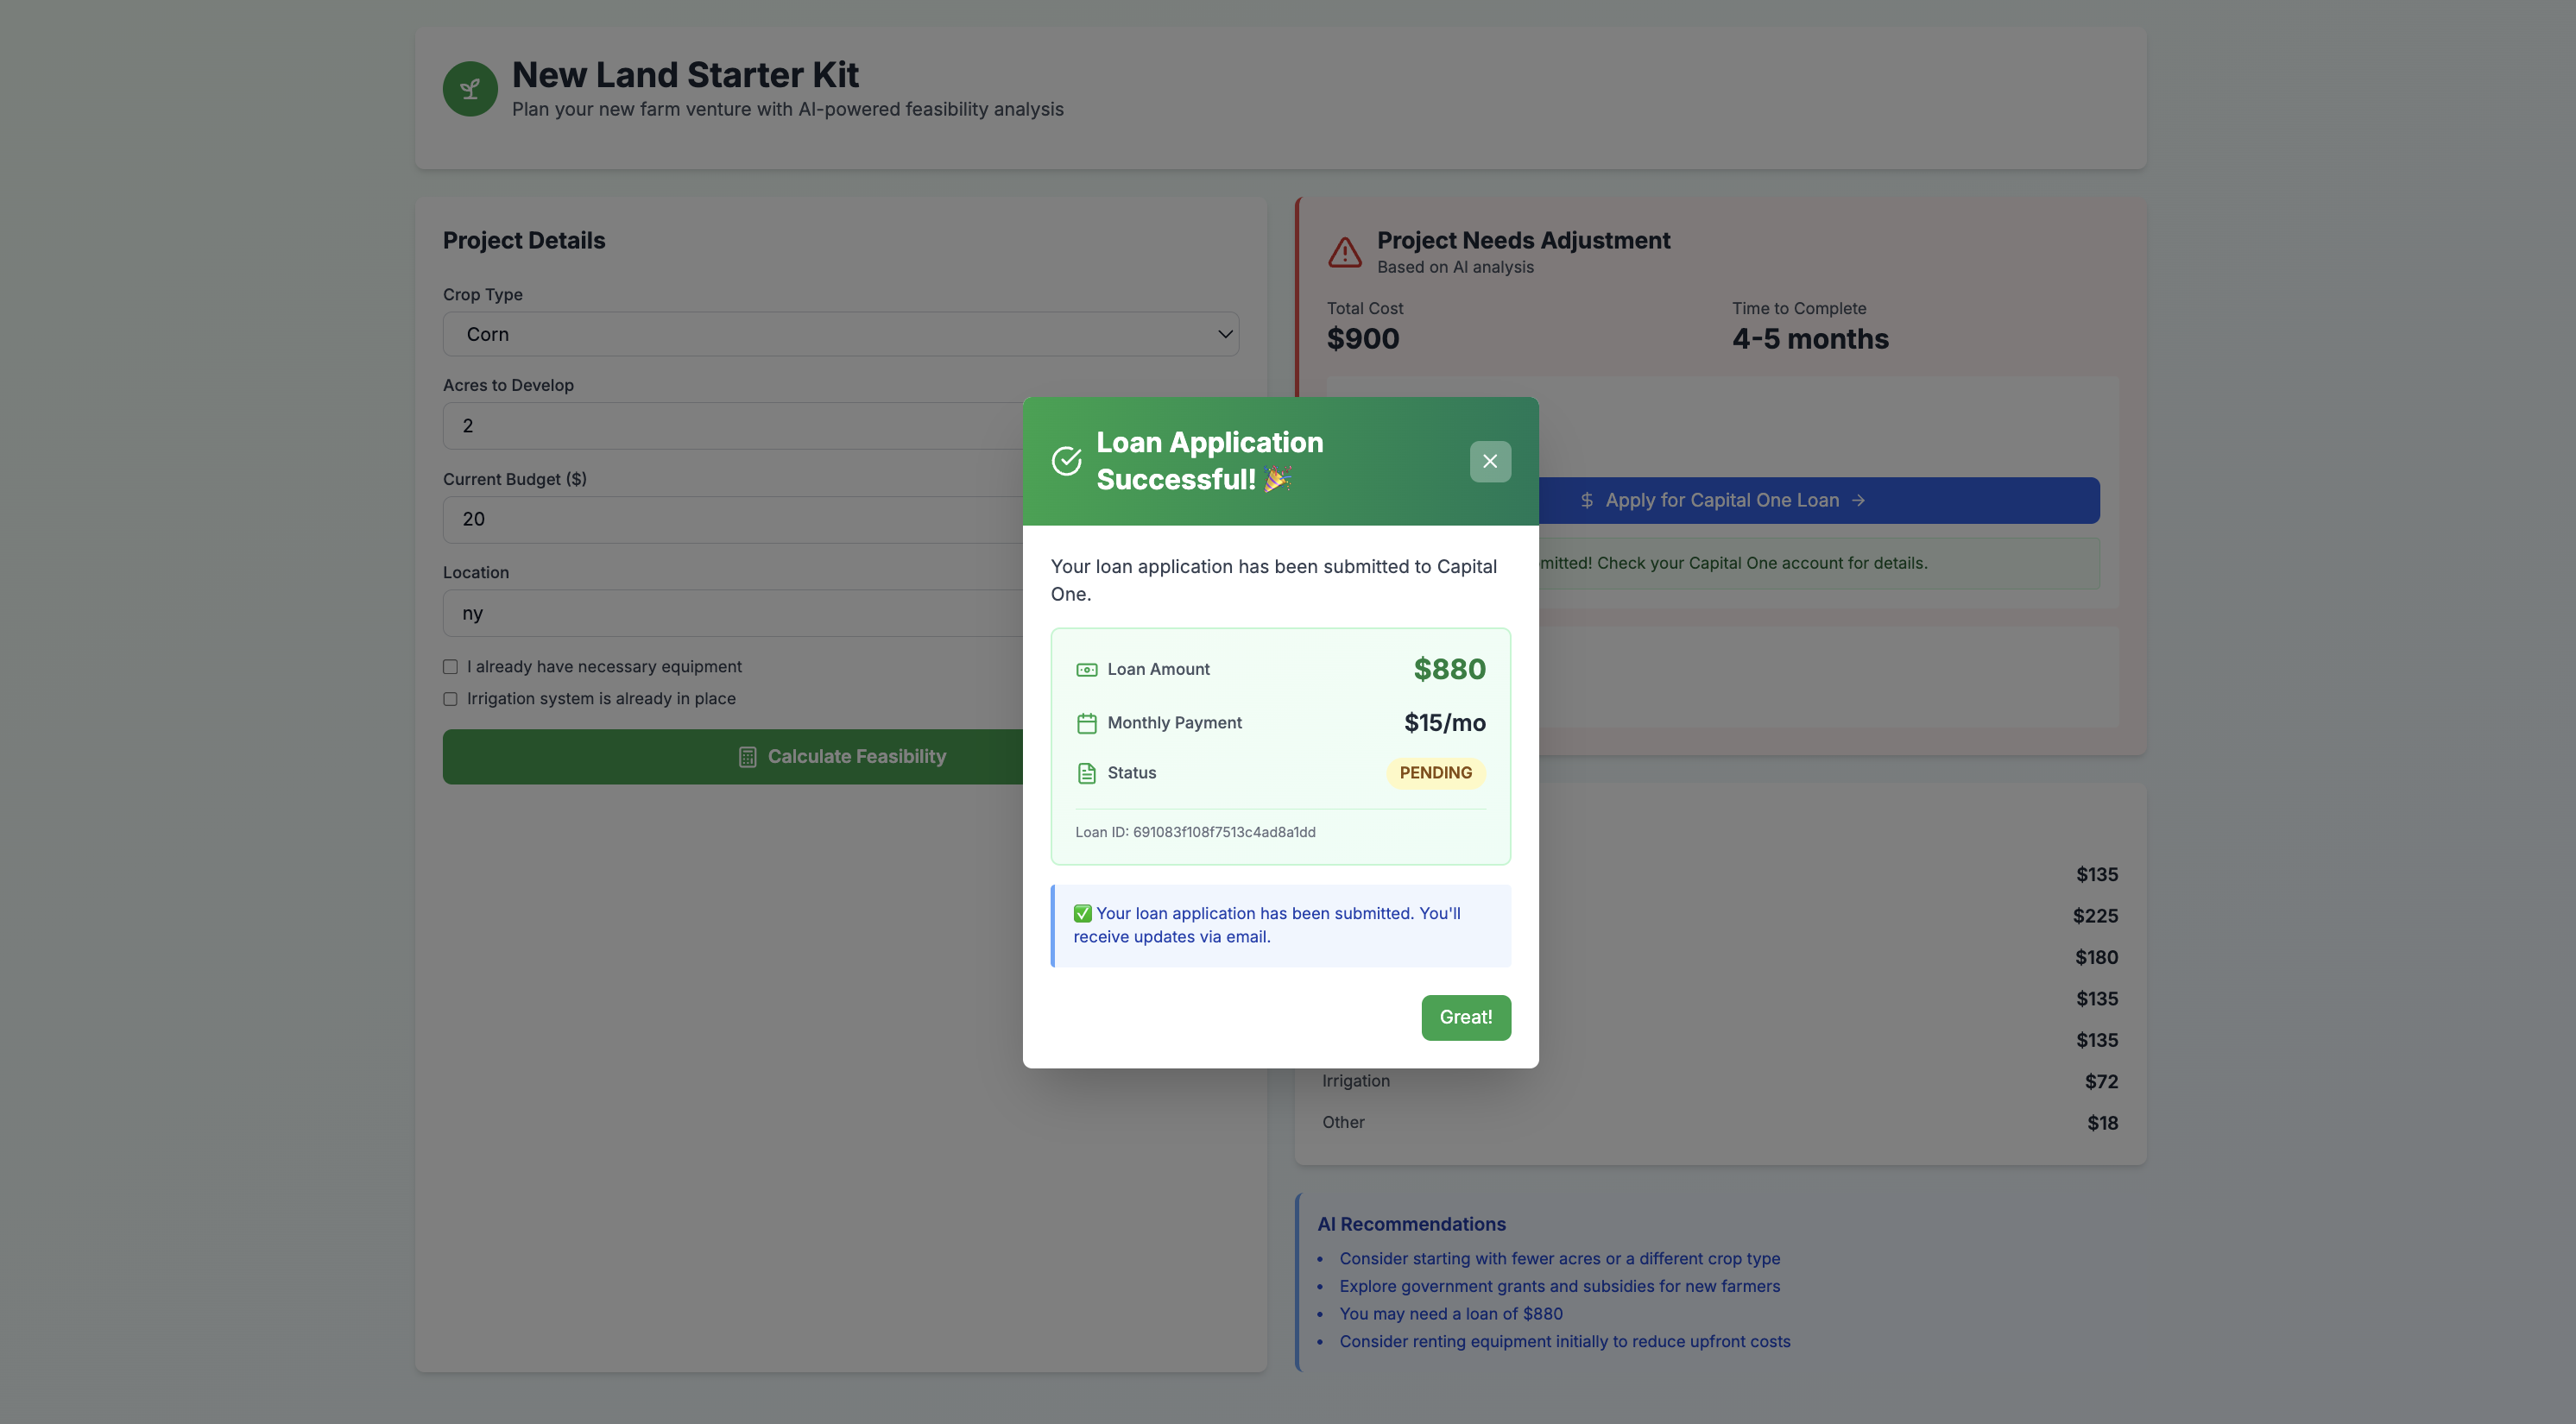Click the checkmark circle icon in dialog header
This screenshot has height=1424, width=2576.
(x=1066, y=461)
